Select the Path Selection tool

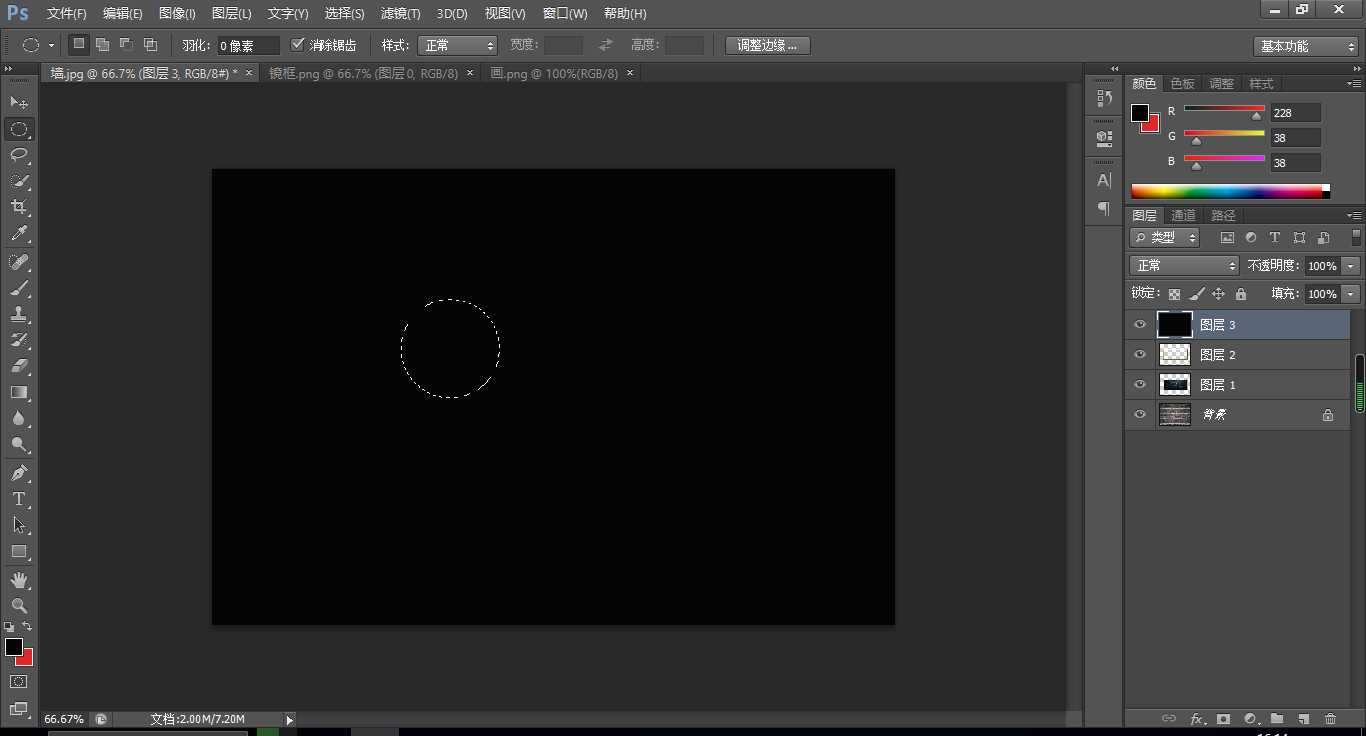click(19, 525)
